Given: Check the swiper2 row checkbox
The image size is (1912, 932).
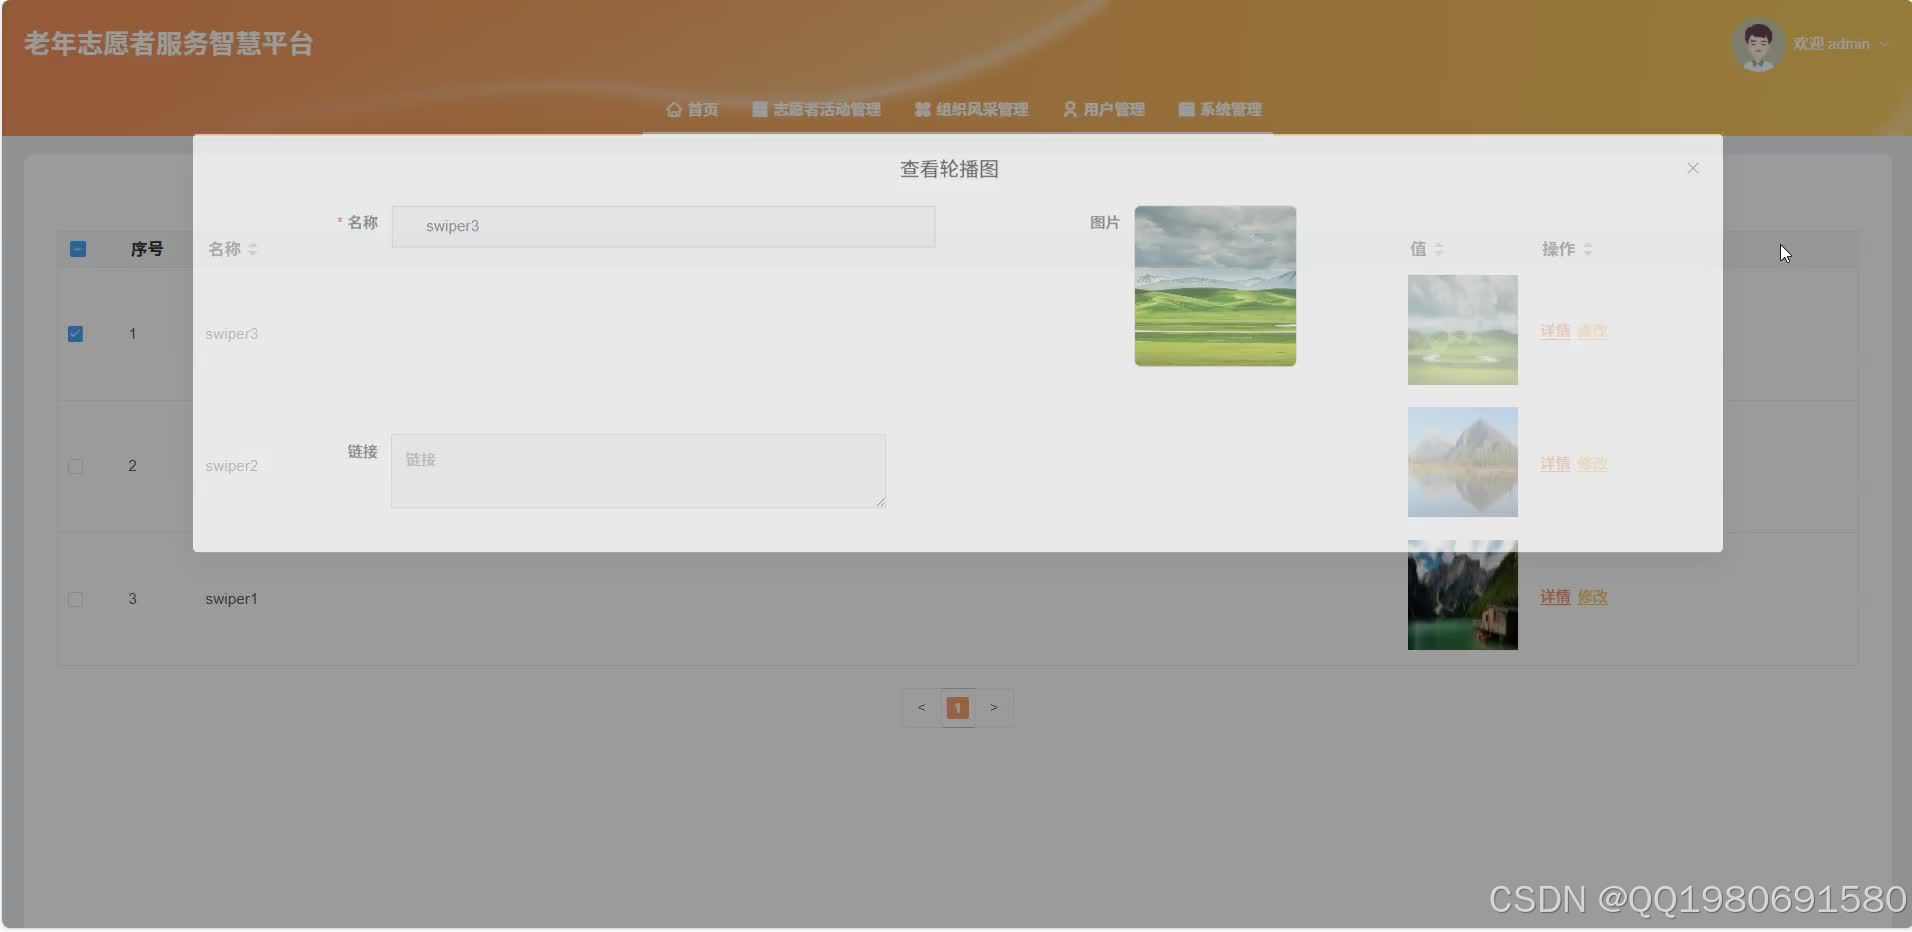Looking at the screenshot, I should click(75, 466).
